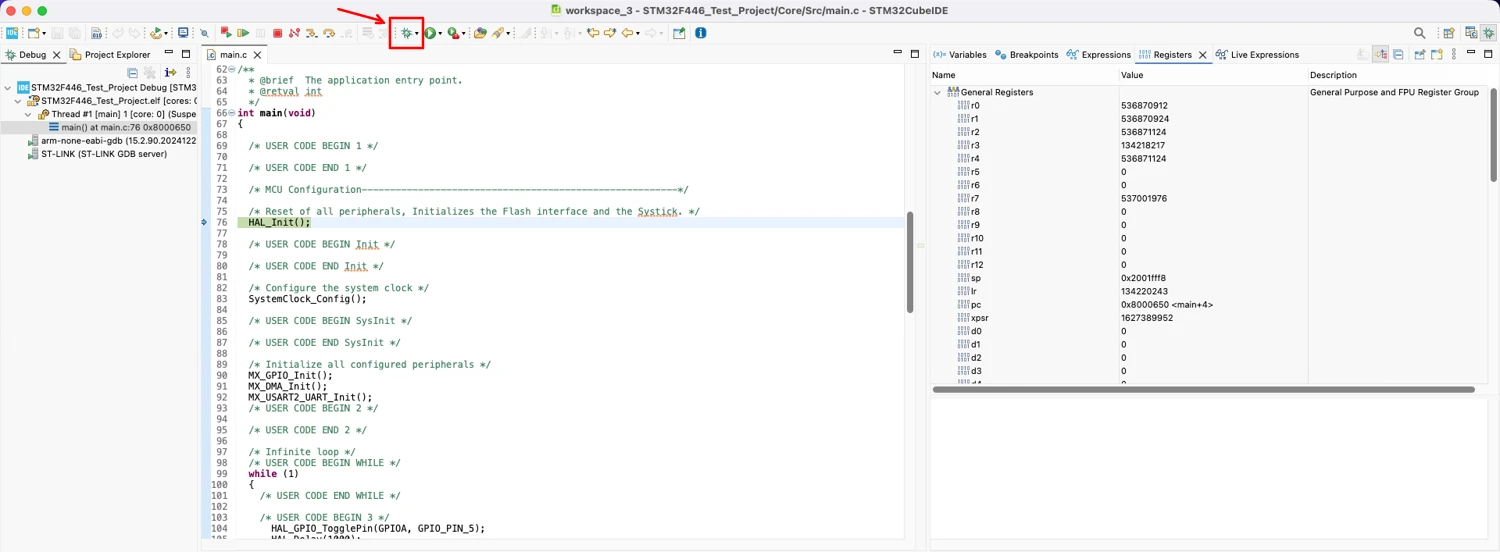Click the Registers horizontal scrollbar
Screen dimensions: 1500x552
pos(1203,389)
